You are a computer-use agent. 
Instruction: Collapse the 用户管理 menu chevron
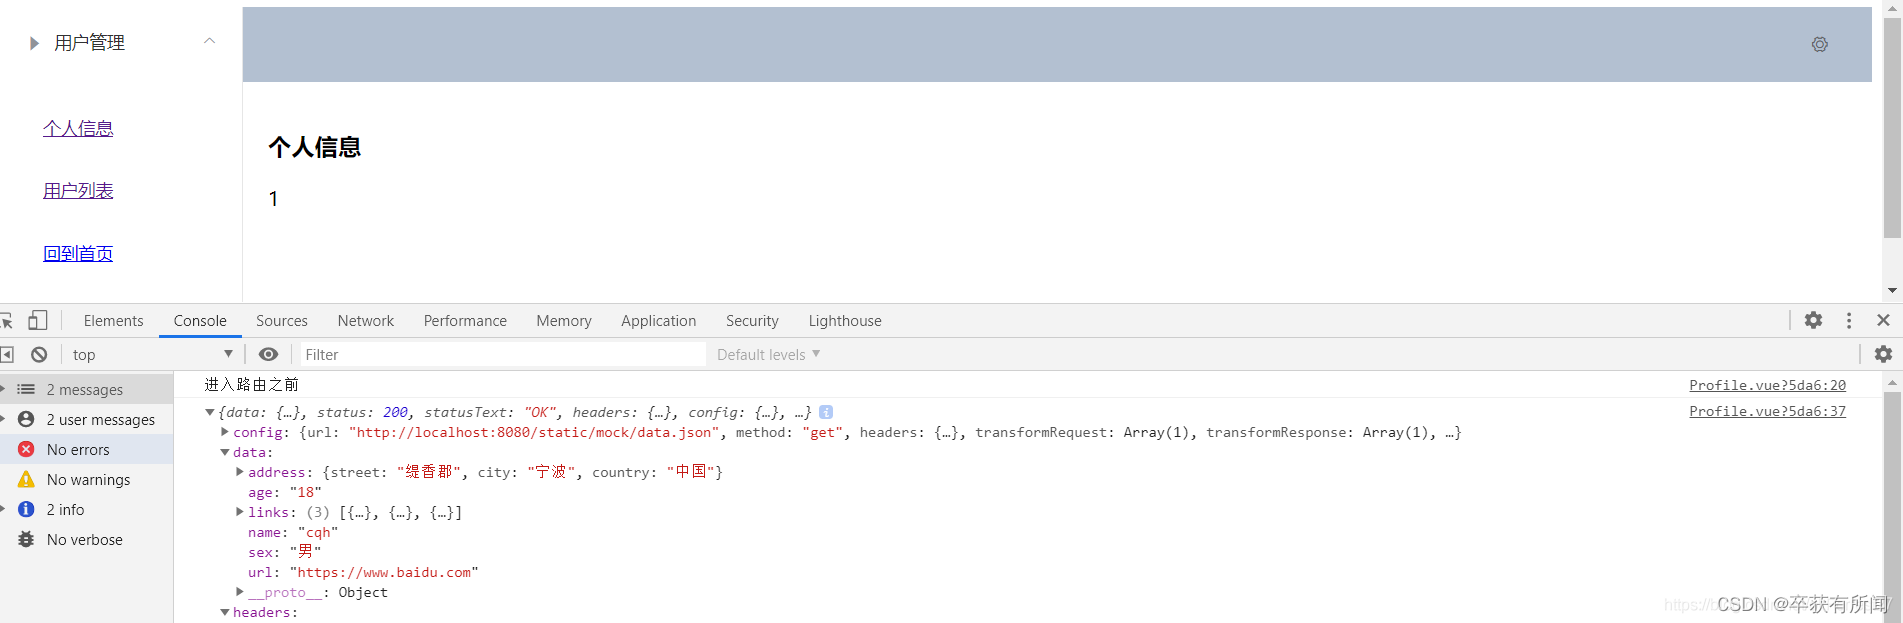click(209, 41)
